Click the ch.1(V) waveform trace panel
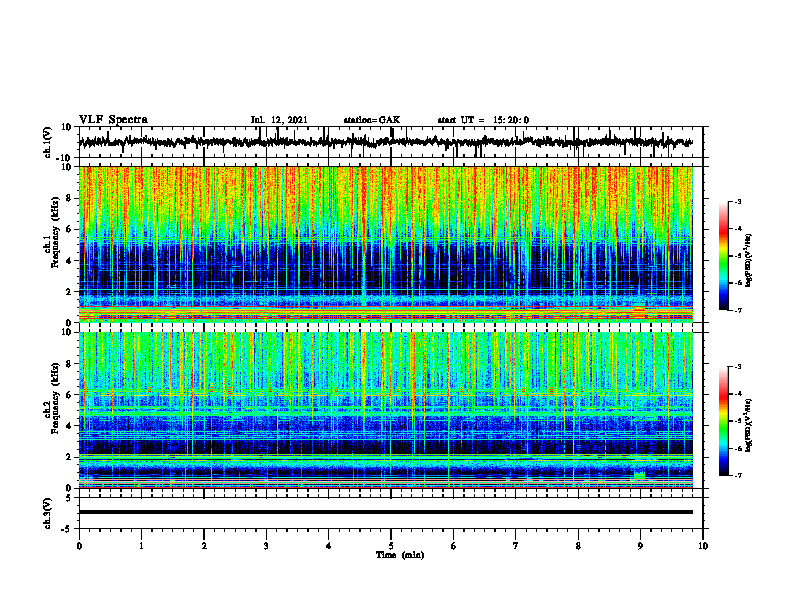The width and height of the screenshot is (792, 612). coord(390,142)
